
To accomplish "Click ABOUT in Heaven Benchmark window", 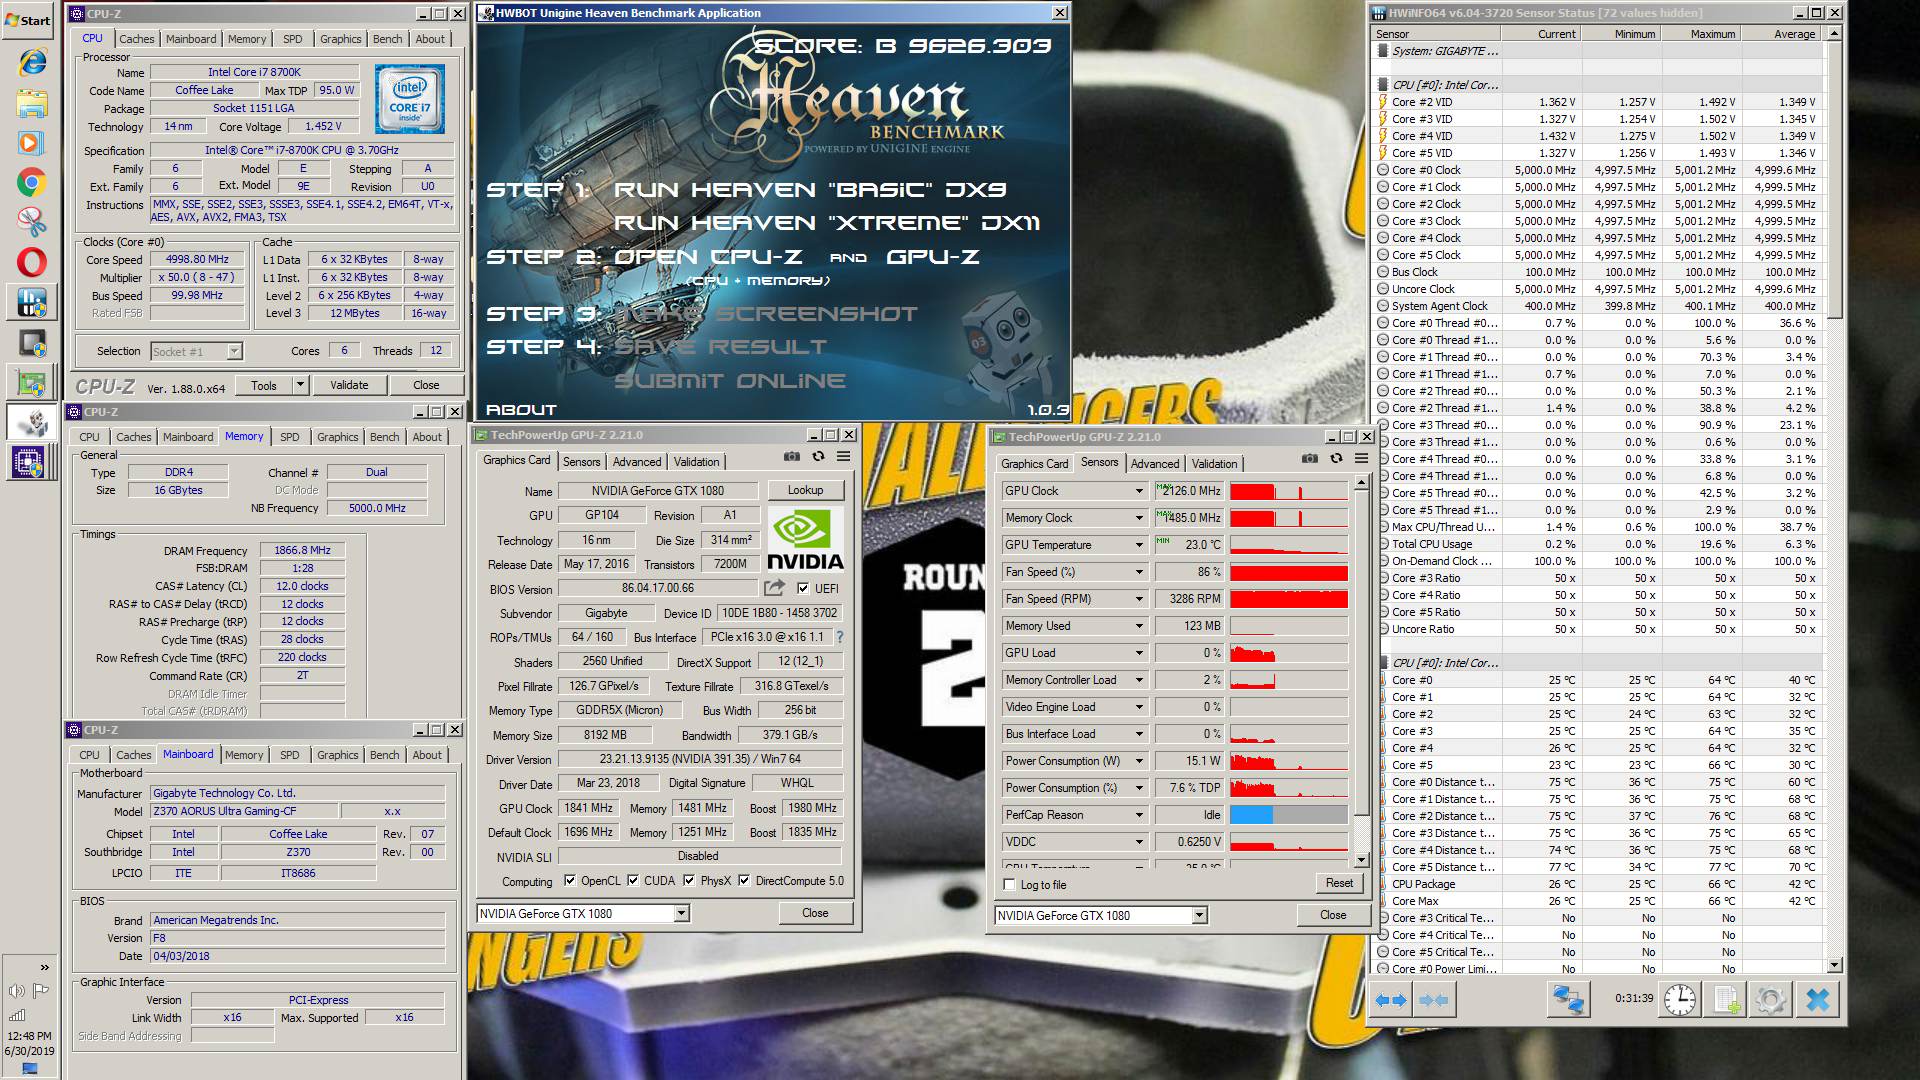I will click(x=520, y=410).
